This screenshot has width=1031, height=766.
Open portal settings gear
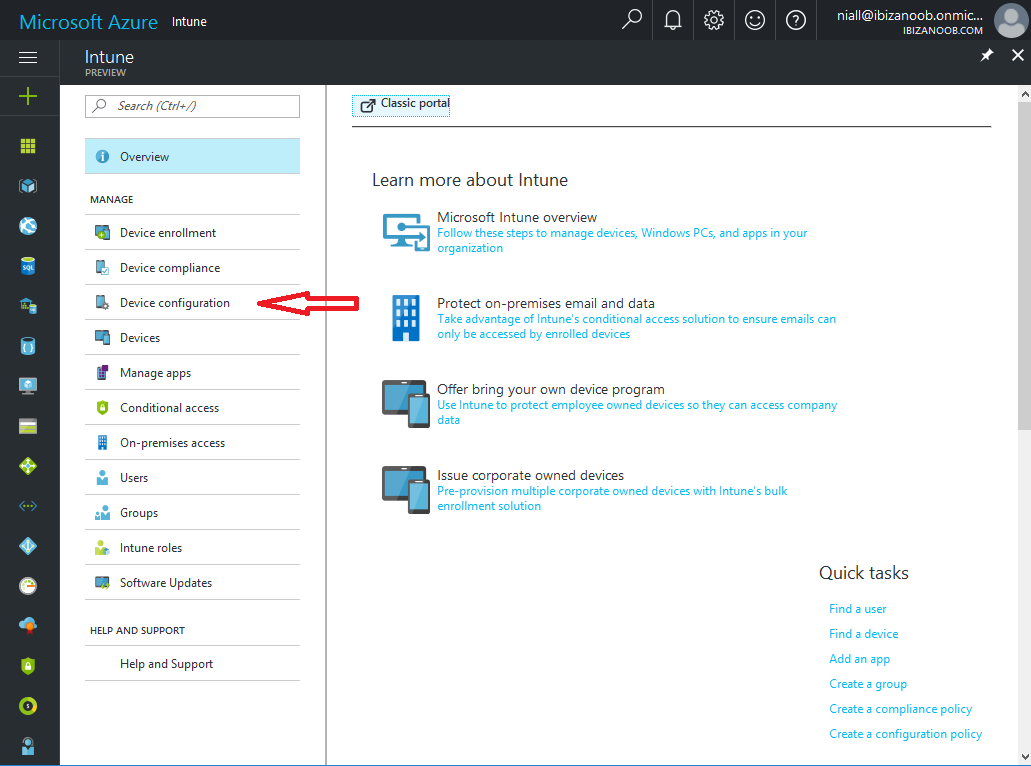tap(713, 20)
